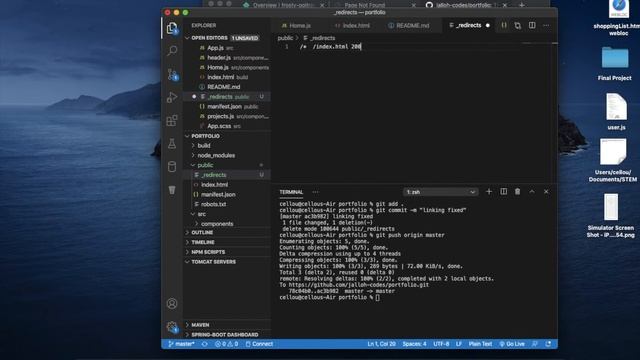Click the UTF-8 encoding status item
Image resolution: width=640 pixels, height=360 pixels.
pyautogui.click(x=441, y=344)
